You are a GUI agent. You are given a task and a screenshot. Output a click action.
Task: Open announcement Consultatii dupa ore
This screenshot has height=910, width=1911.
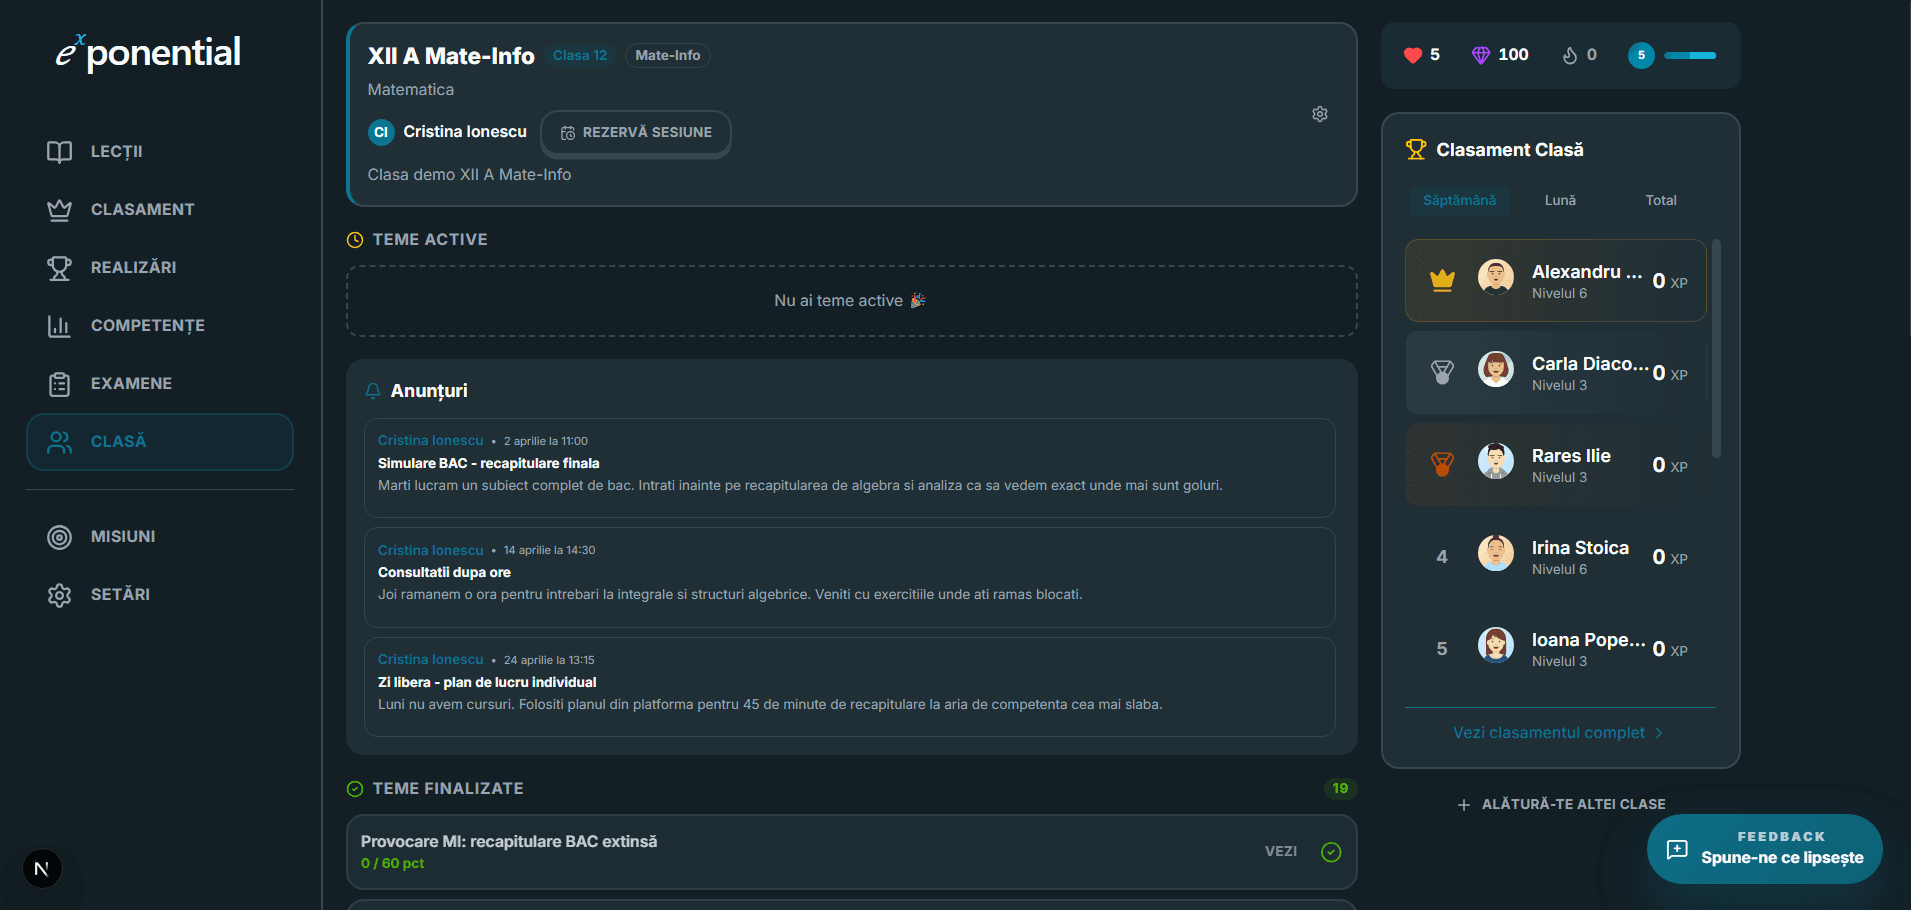[850, 577]
